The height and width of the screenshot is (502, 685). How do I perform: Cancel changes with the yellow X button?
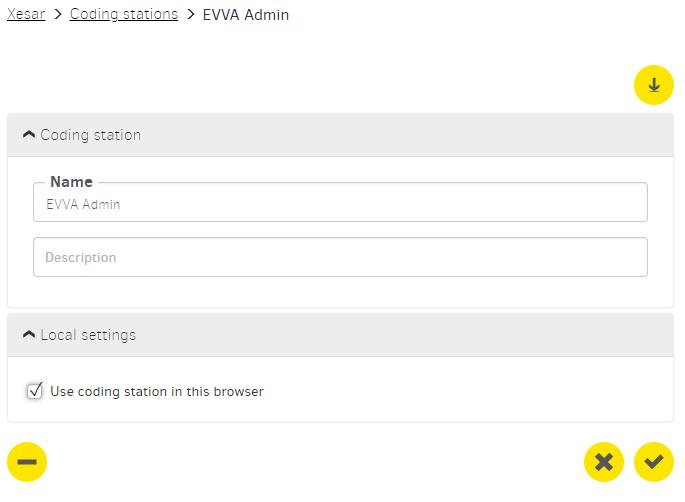604,462
